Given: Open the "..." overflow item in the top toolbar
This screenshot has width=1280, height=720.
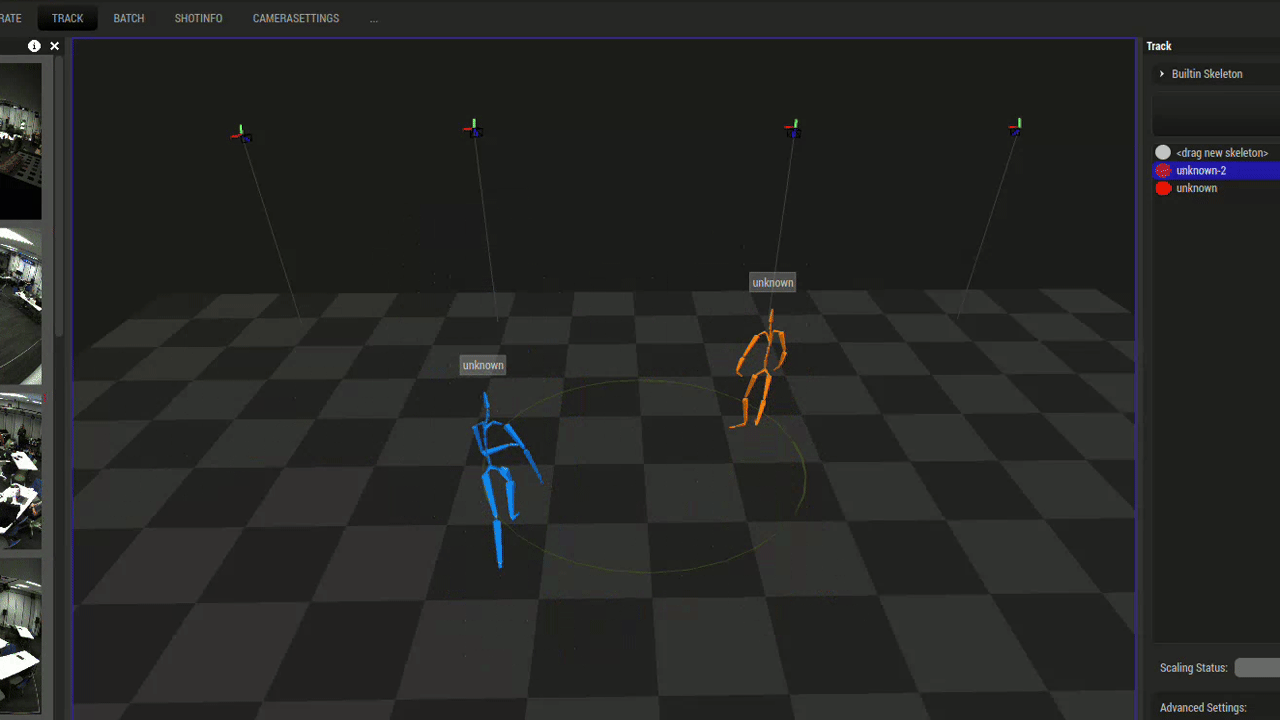Looking at the screenshot, I should pos(373,18).
